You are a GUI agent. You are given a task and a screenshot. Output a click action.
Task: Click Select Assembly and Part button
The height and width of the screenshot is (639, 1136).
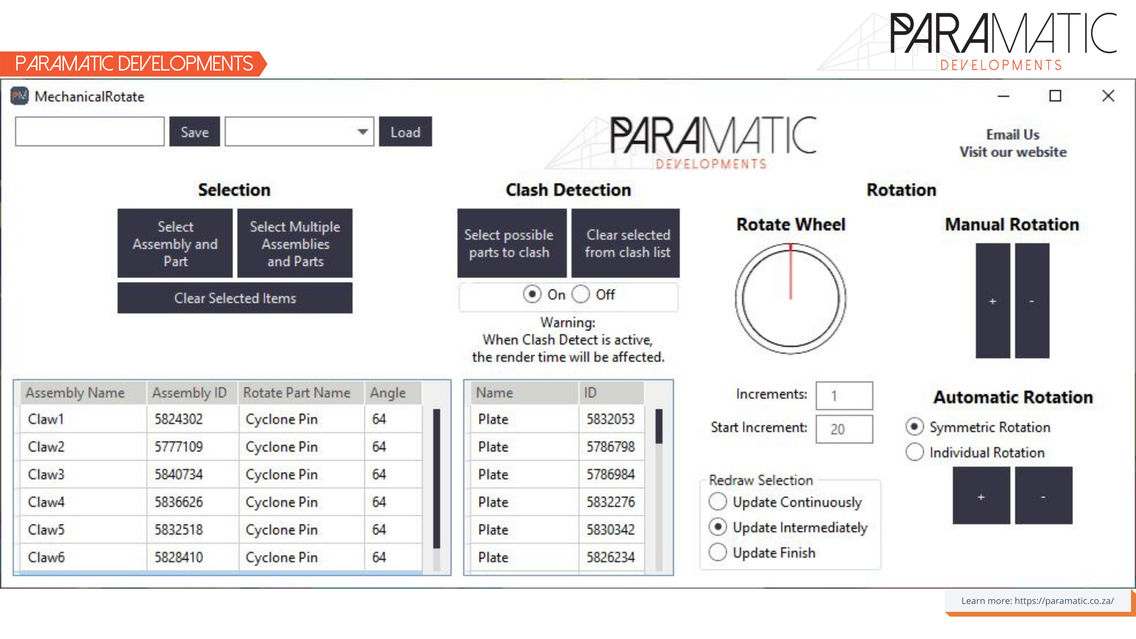pyautogui.click(x=175, y=243)
